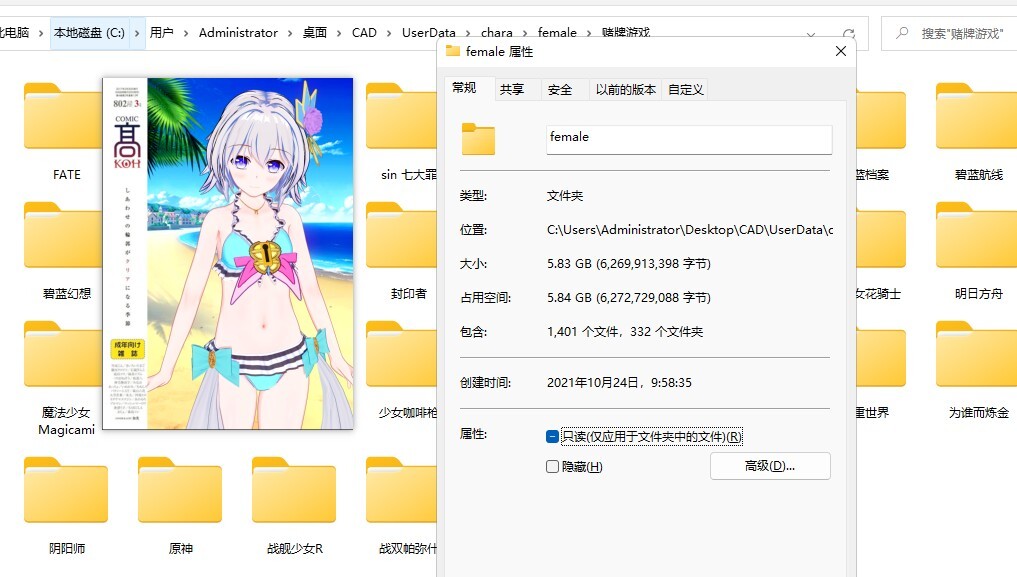Viewport: 1017px width, 577px height.
Task: Navigate to CAD breadcrumb
Action: [364, 32]
